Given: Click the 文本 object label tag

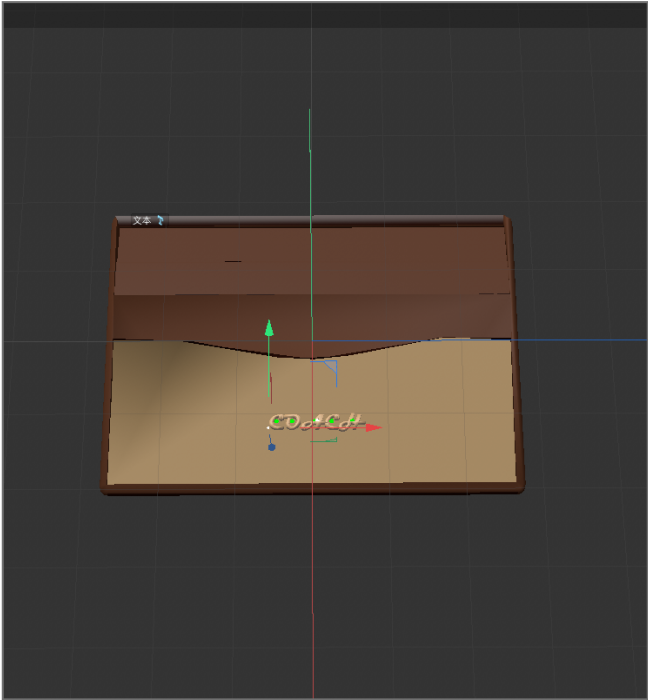Looking at the screenshot, I should [142, 221].
